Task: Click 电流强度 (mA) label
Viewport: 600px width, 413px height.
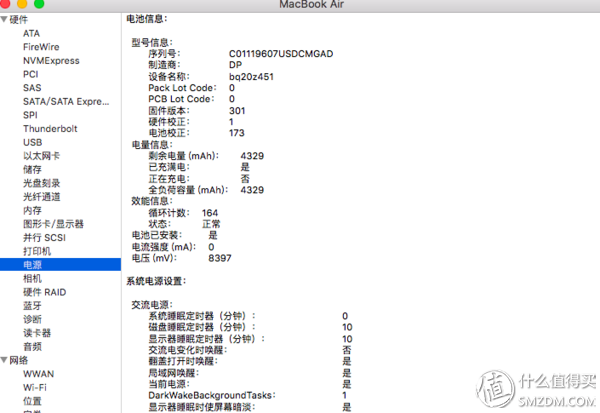Action: click(163, 247)
